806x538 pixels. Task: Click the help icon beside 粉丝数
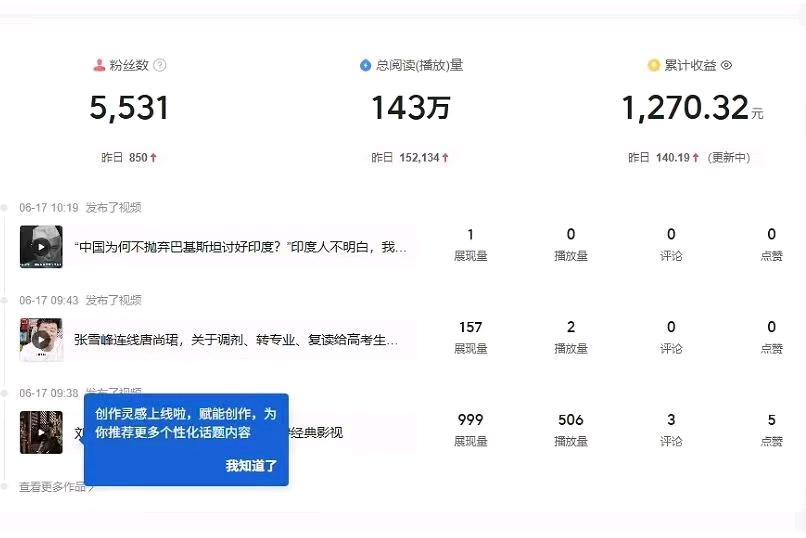click(160, 65)
